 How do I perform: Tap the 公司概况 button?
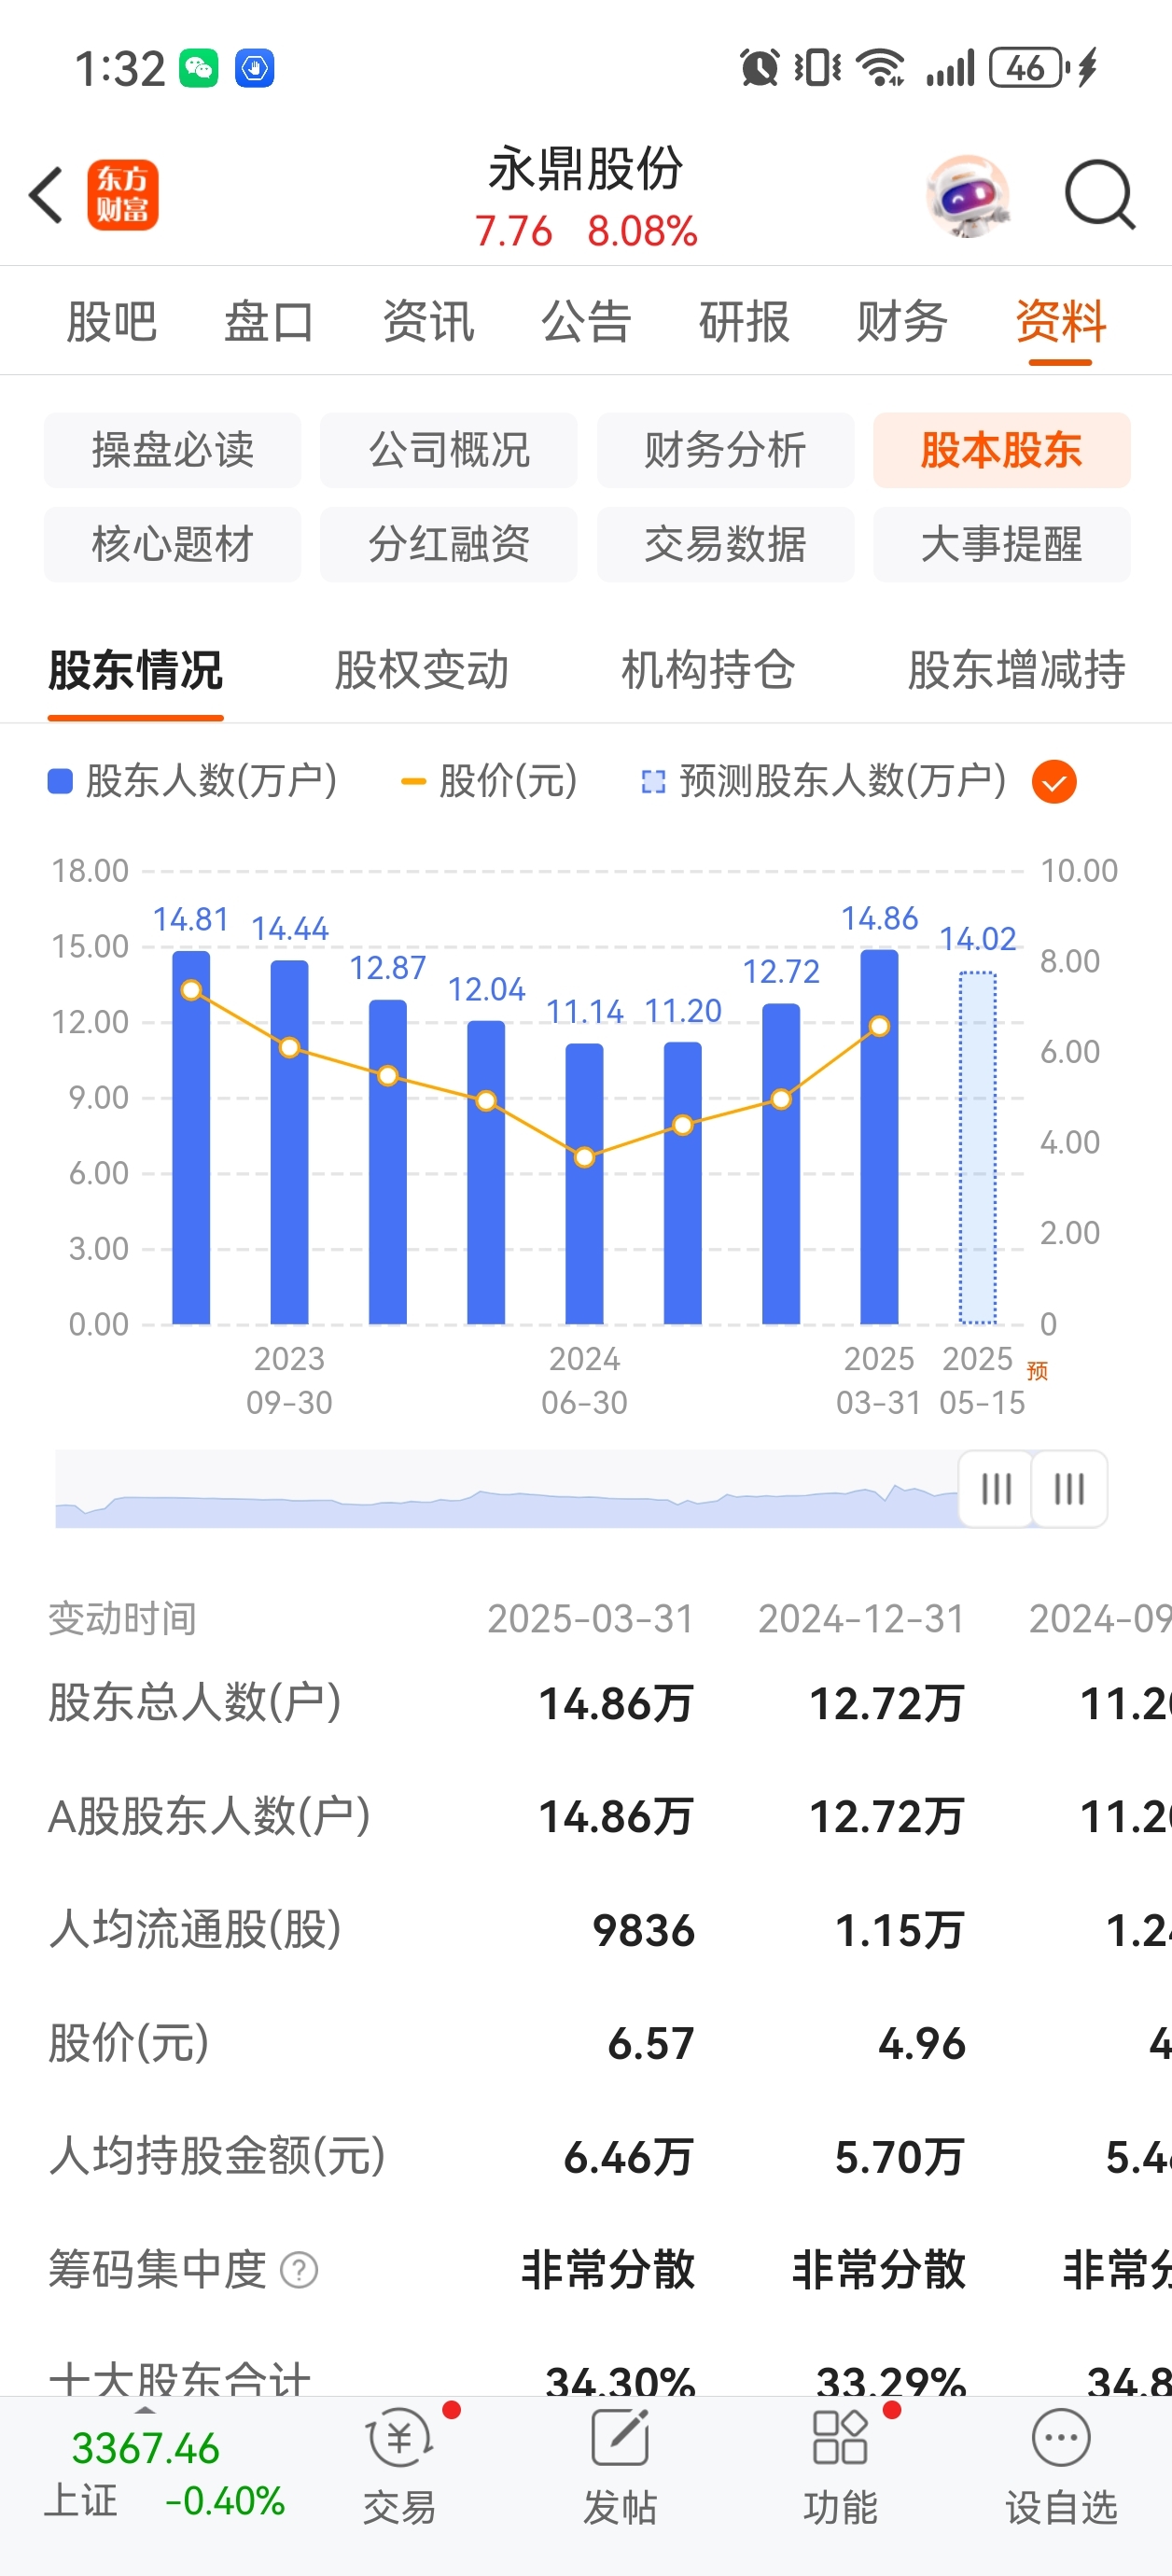(x=449, y=450)
